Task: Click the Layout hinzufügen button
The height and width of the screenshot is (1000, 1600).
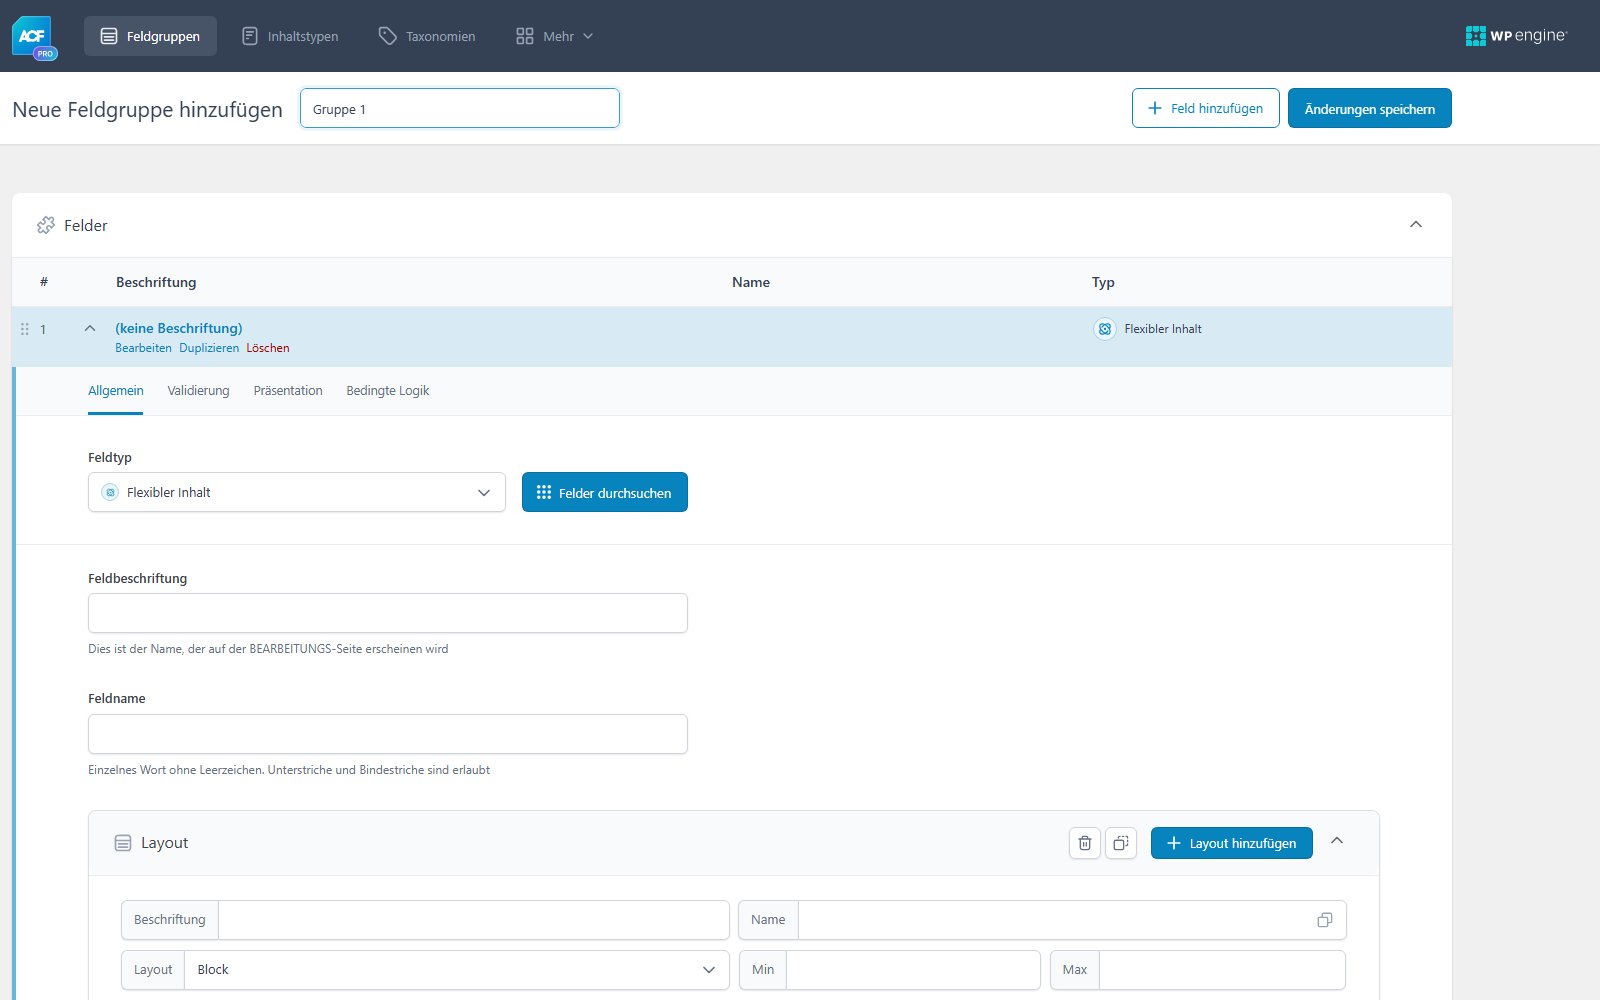Action: [x=1232, y=843]
